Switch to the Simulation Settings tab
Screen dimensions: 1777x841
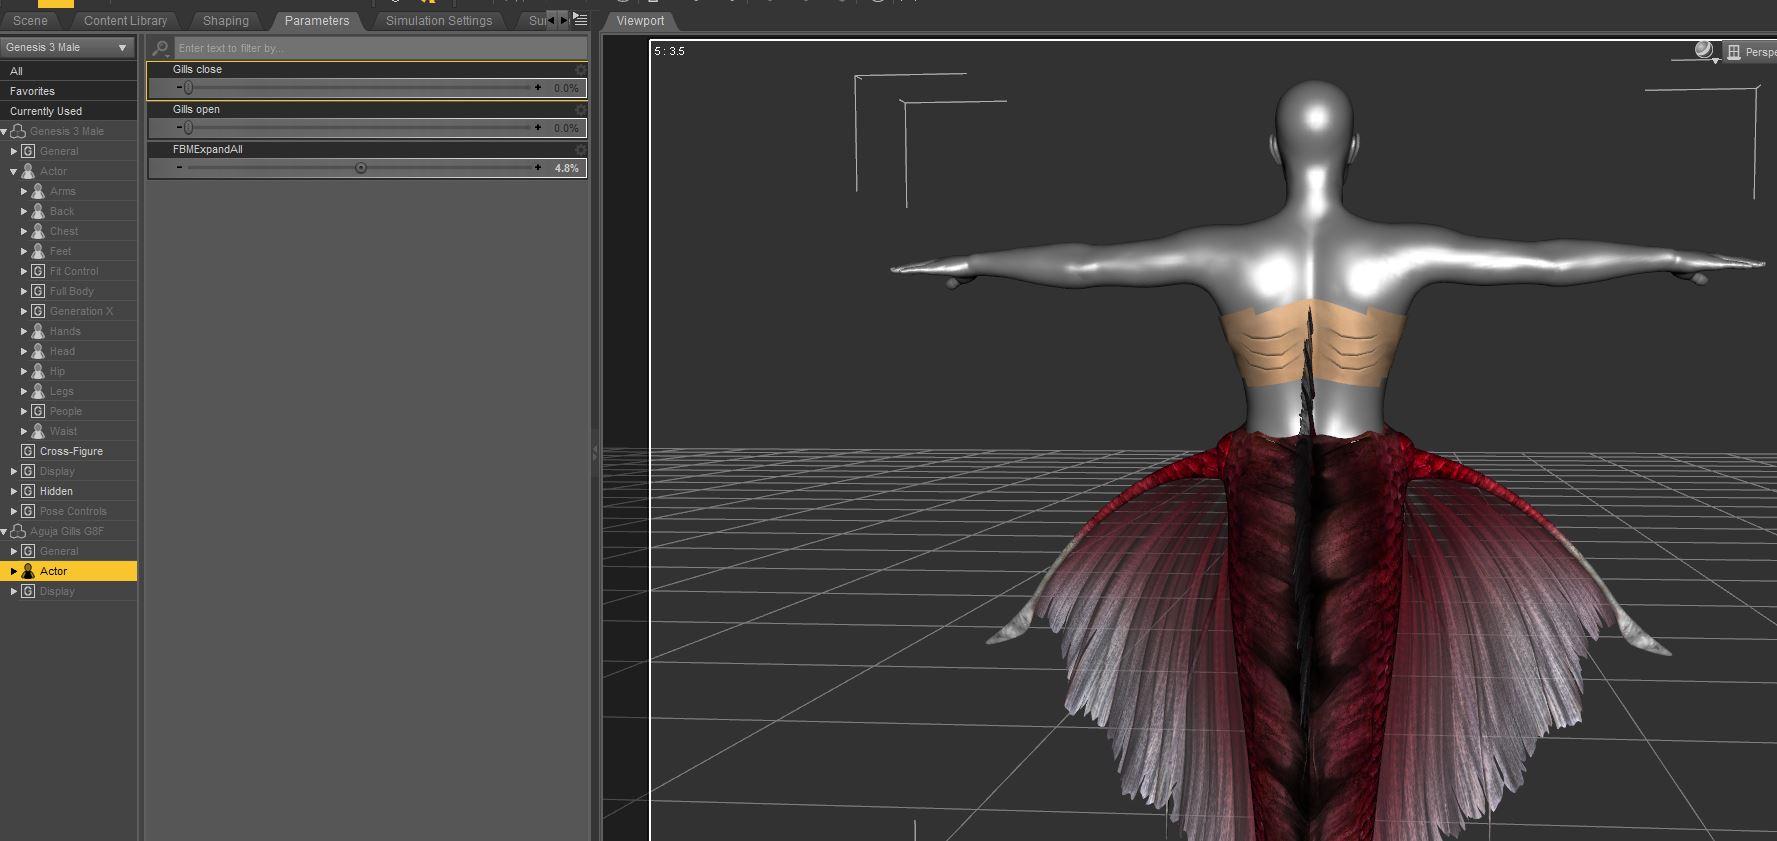tap(438, 20)
